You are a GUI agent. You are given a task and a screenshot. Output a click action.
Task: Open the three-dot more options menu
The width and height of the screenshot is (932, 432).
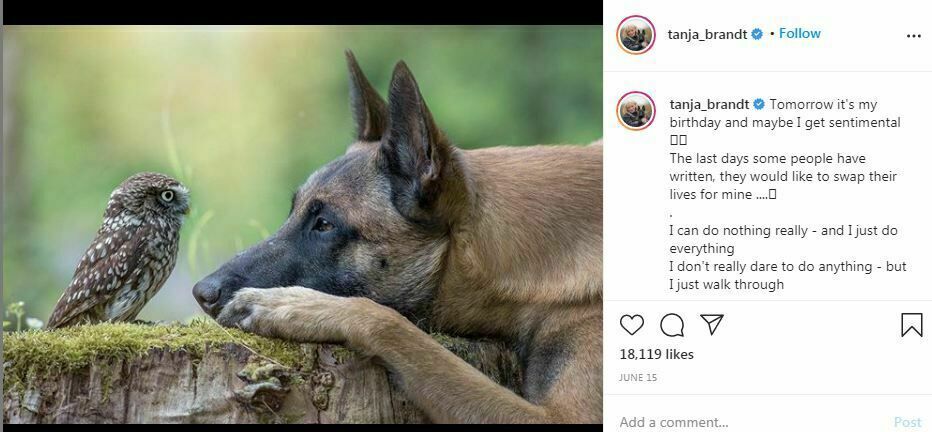(913, 35)
